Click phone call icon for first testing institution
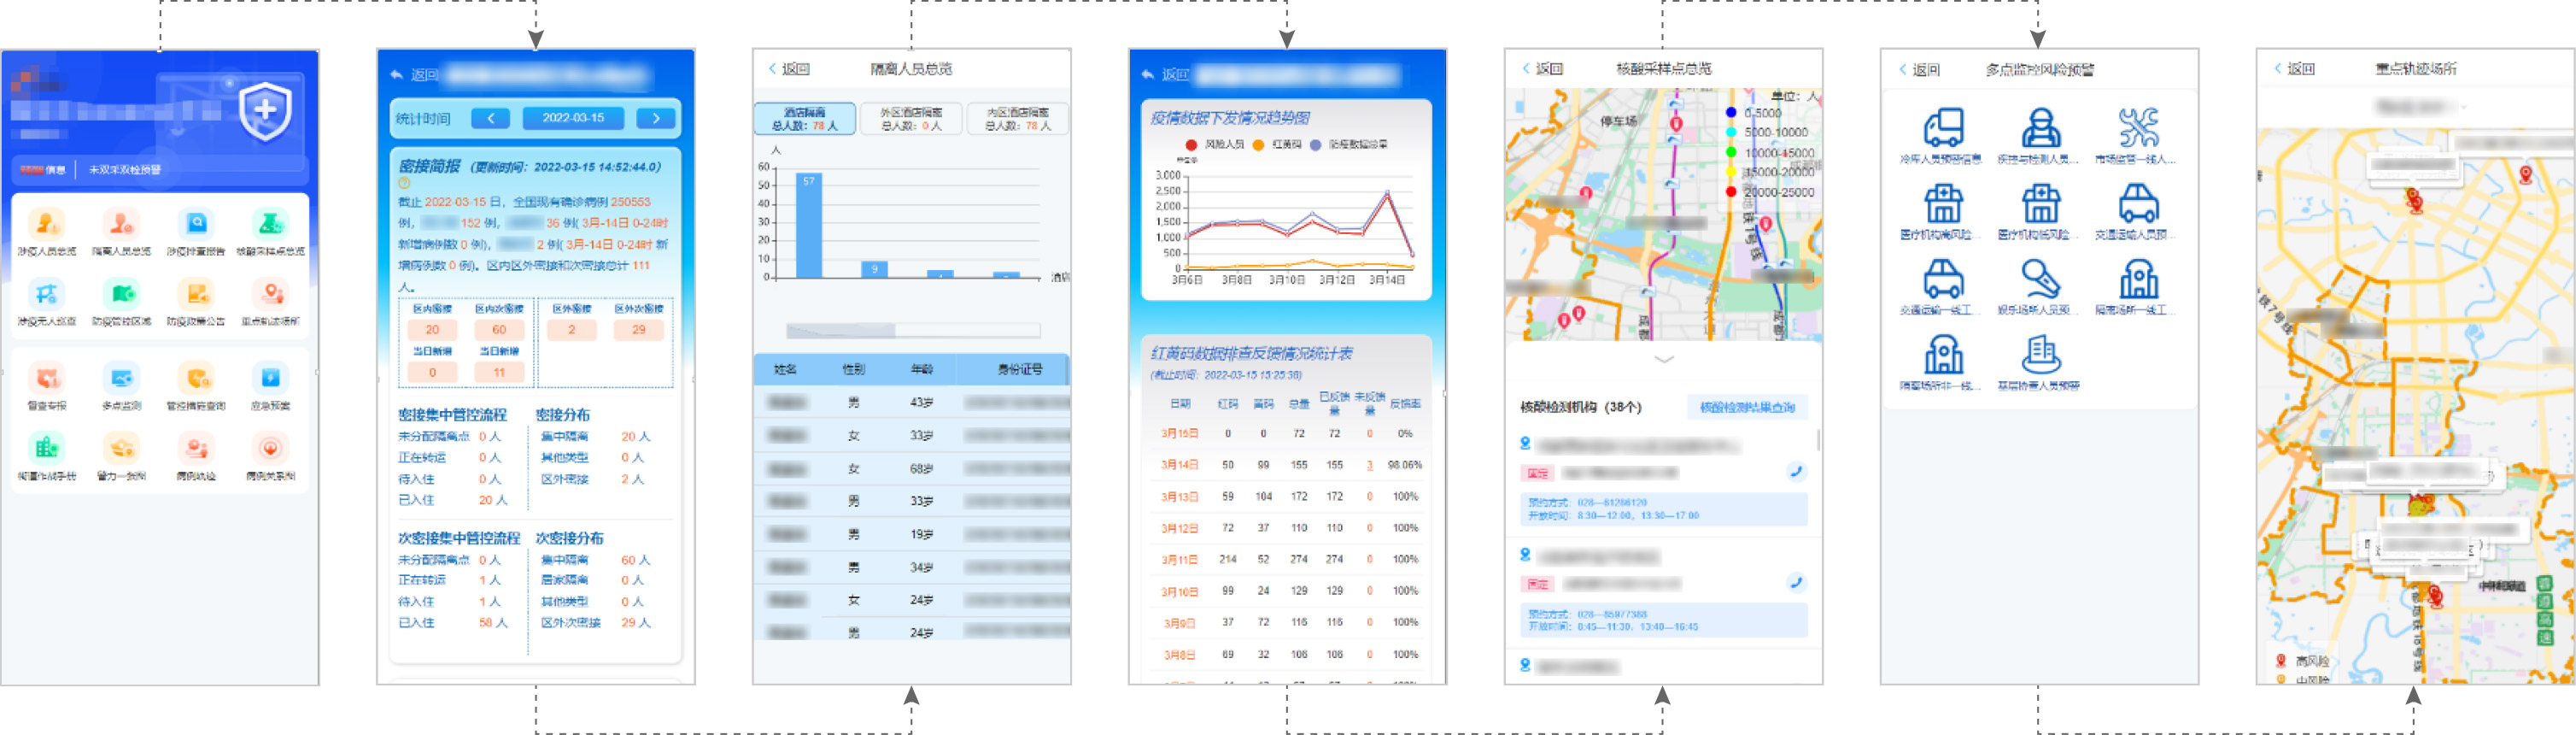 [1795, 472]
